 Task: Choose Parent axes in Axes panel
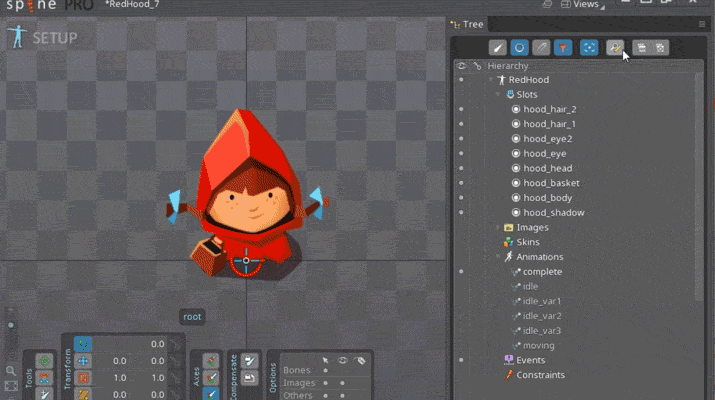(x=211, y=378)
